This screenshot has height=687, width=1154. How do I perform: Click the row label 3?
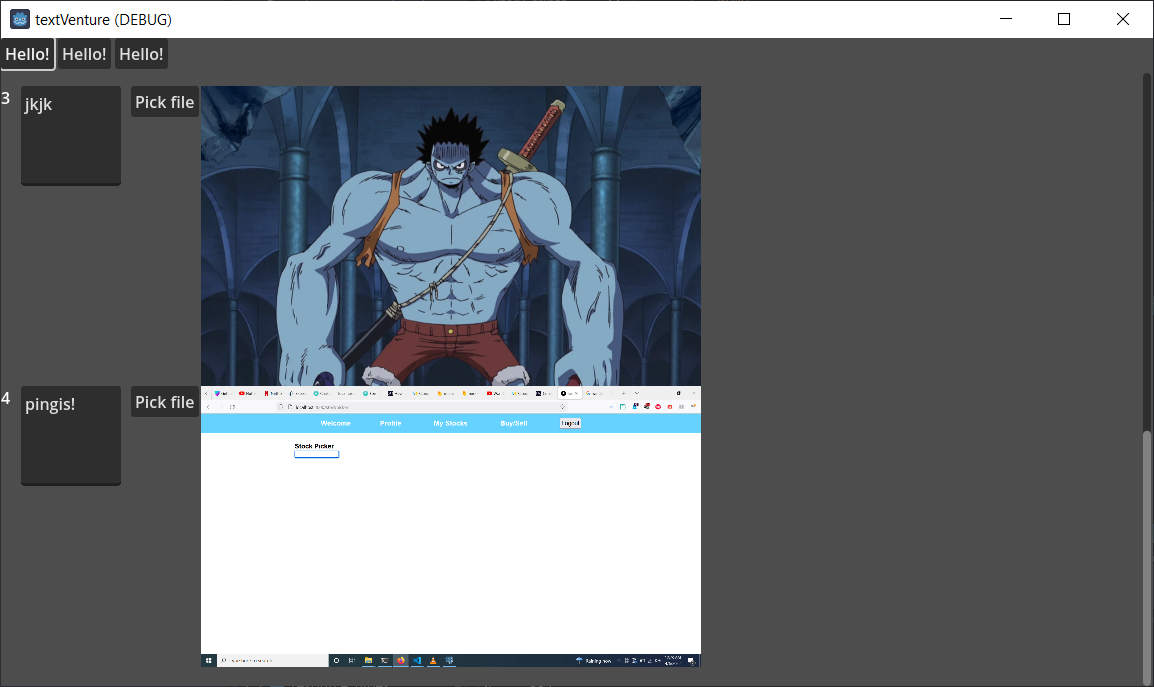click(x=6, y=98)
